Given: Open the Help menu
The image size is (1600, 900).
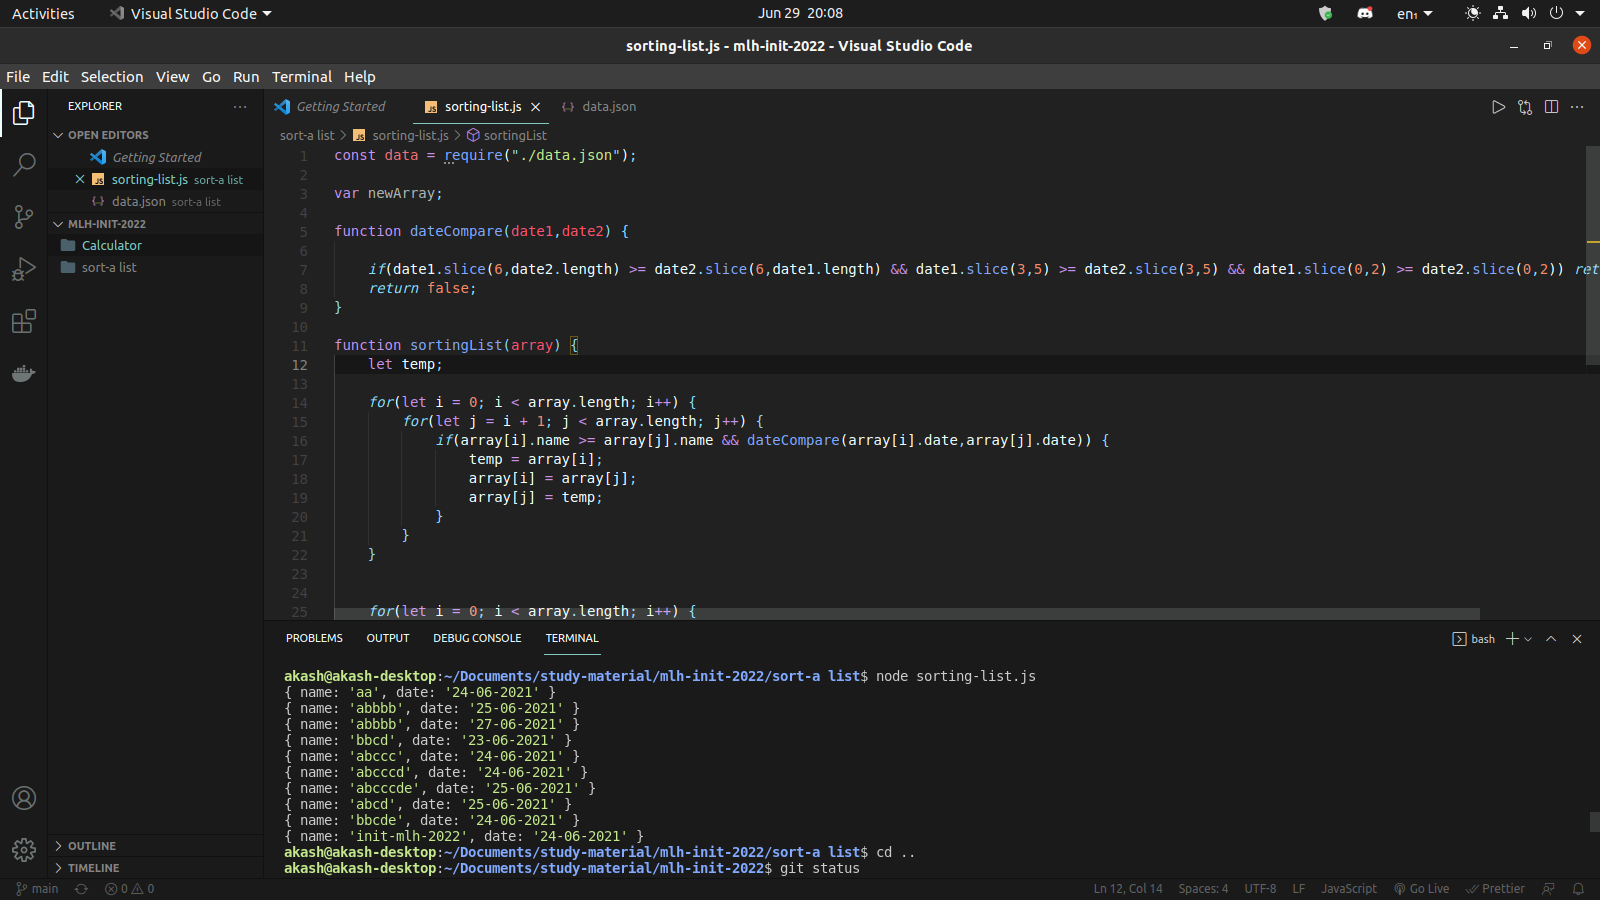Looking at the screenshot, I should (x=360, y=77).
